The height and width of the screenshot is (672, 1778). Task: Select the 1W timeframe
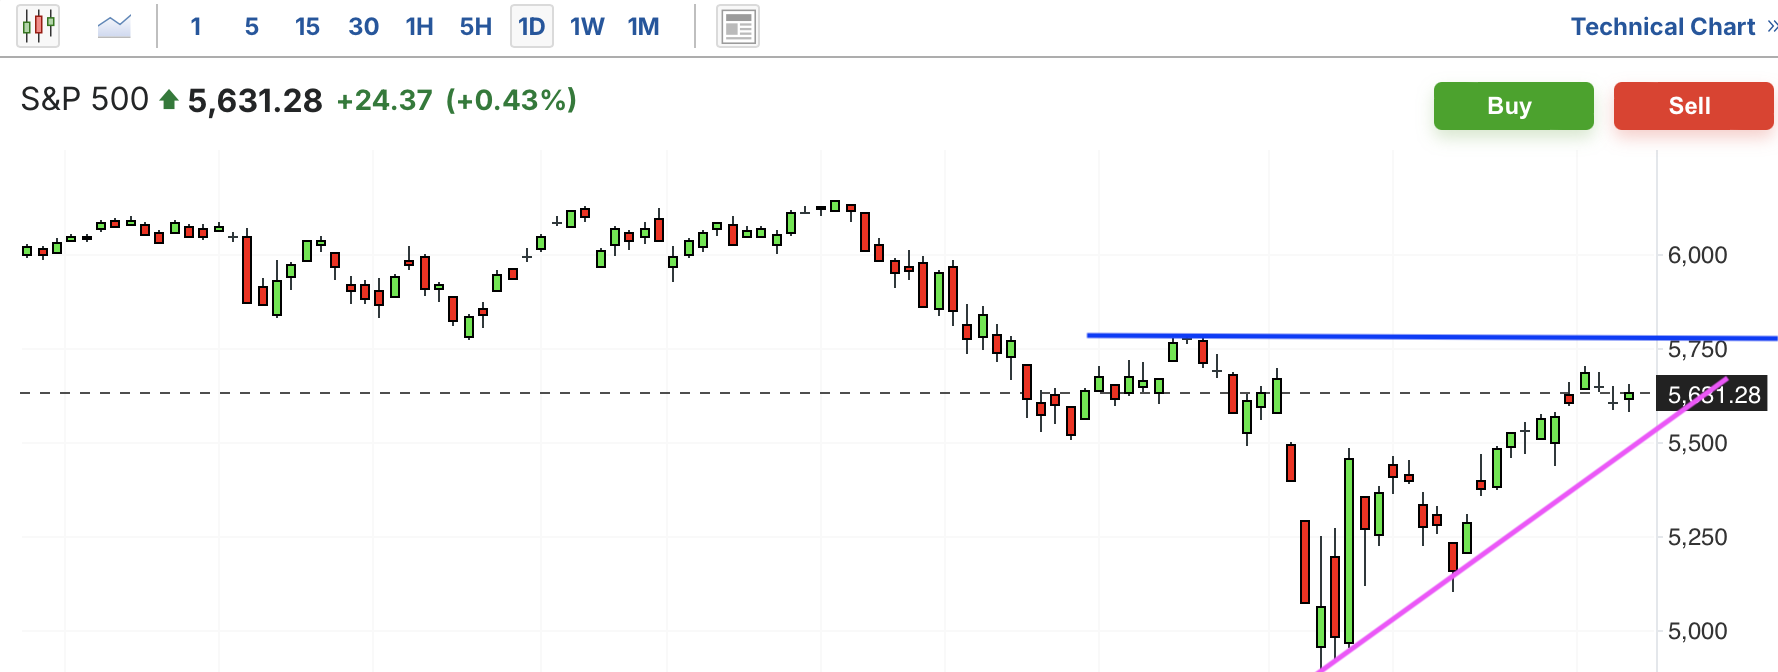coord(587,27)
